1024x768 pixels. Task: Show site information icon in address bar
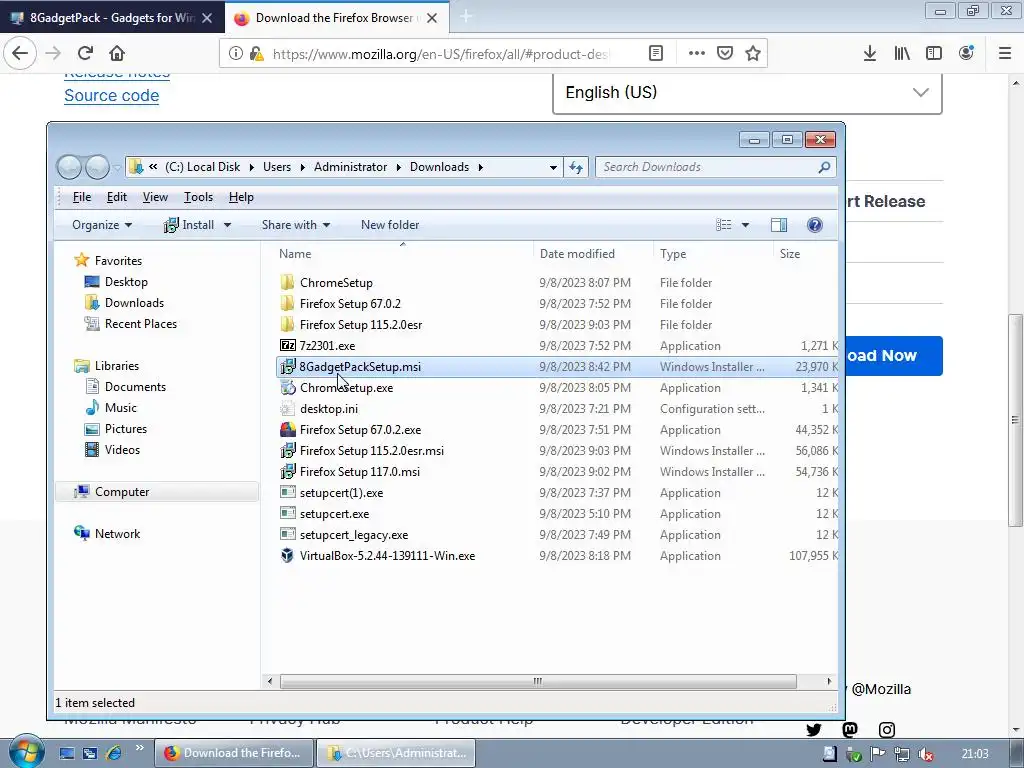(x=236, y=54)
